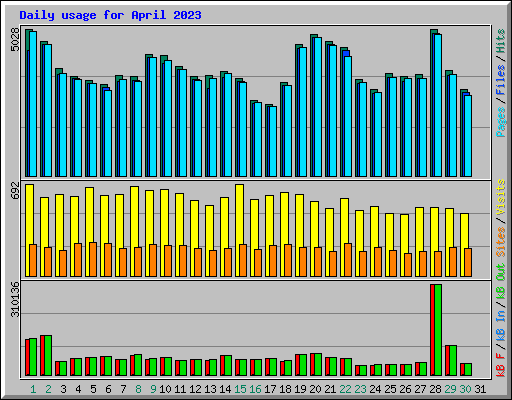Click the y-axis value 692
Viewport: 512px width, 400px height.
tap(15, 191)
